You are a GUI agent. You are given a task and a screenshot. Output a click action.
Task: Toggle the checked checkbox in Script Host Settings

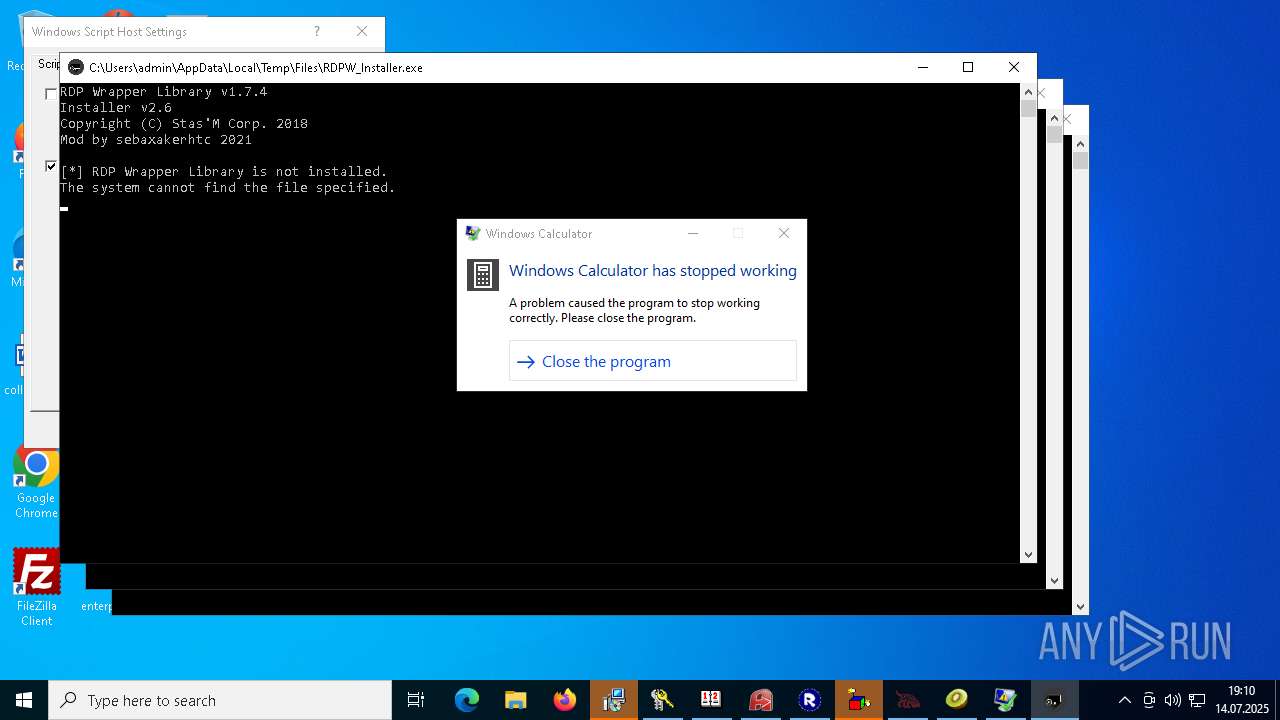[x=51, y=166]
